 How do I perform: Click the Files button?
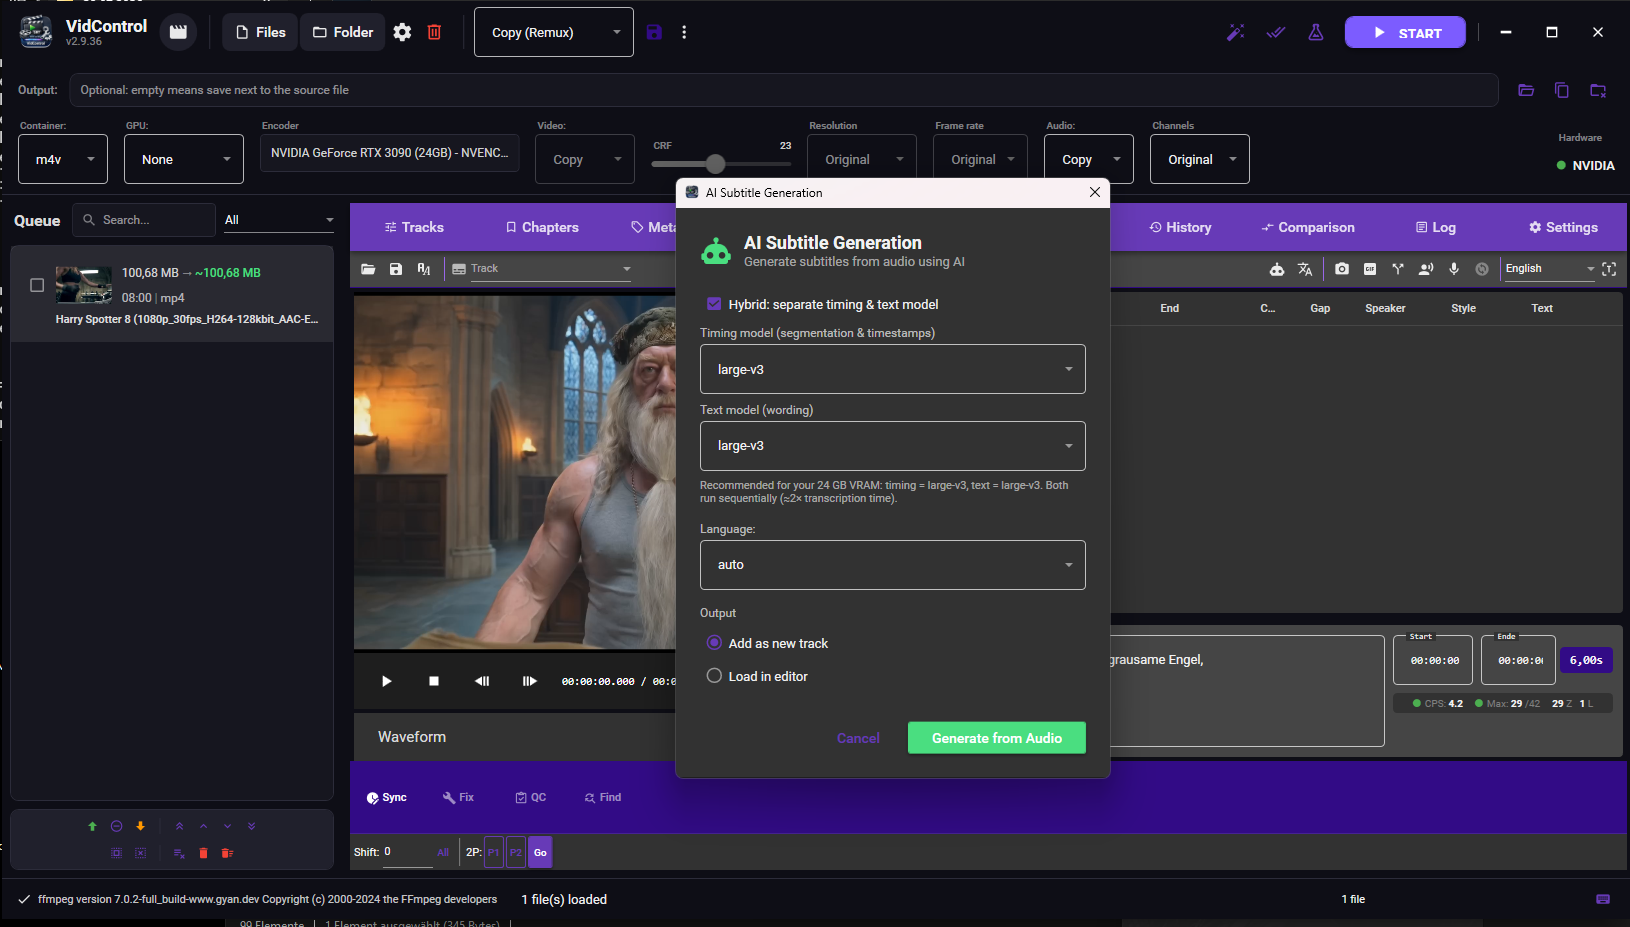261,32
